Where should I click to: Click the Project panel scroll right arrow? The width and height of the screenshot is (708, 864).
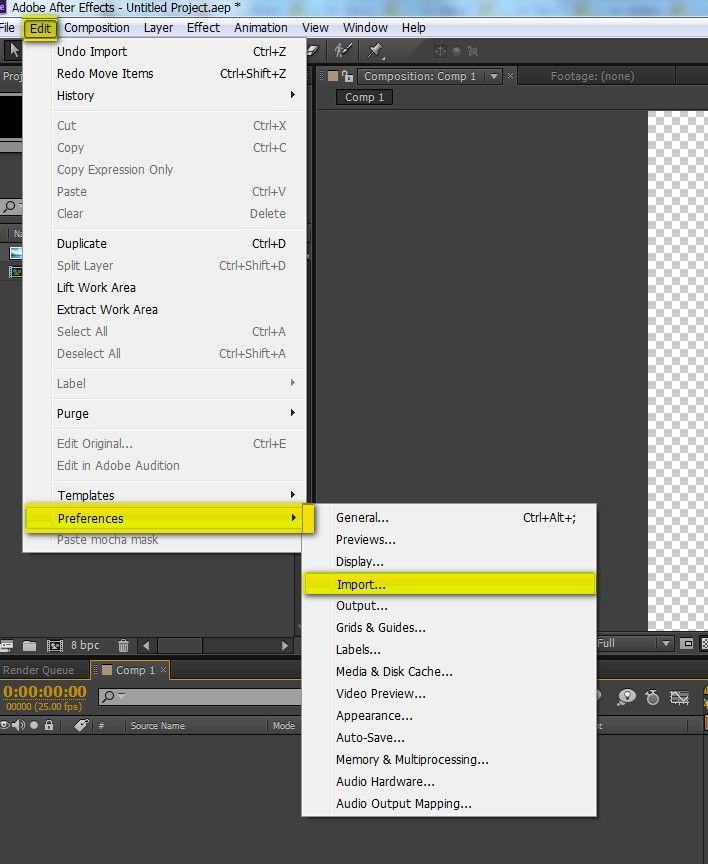pyautogui.click(x=284, y=645)
